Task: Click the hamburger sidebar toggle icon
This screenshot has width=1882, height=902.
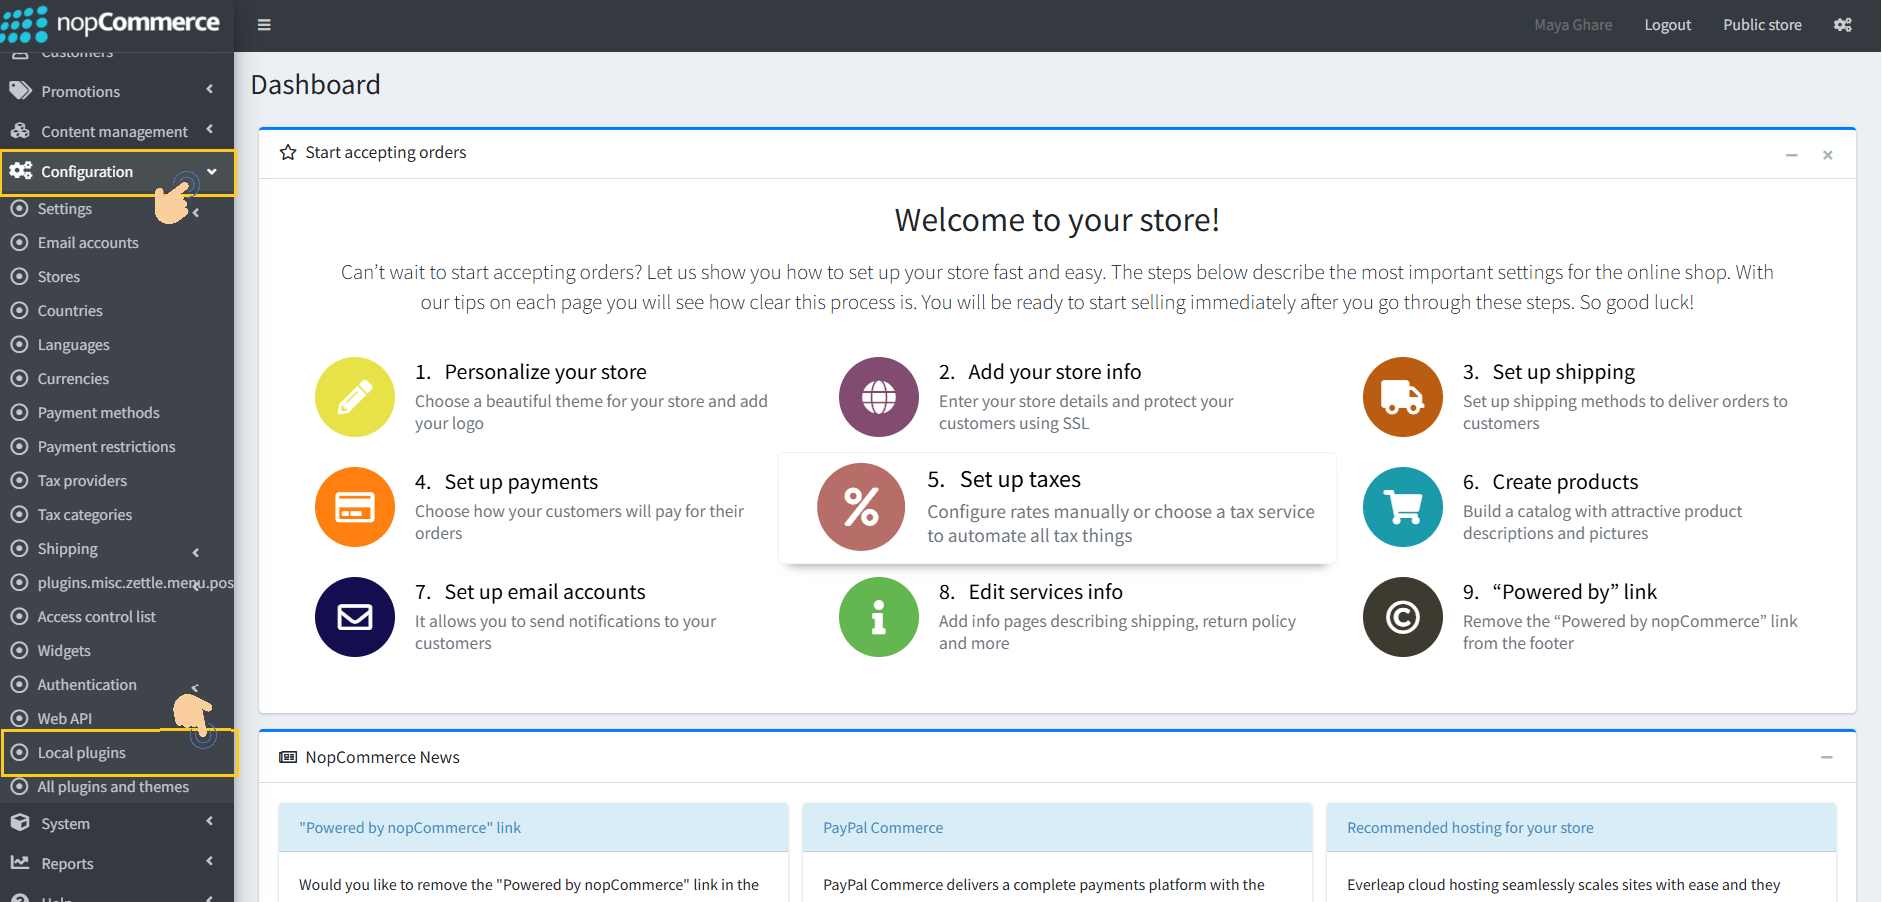Action: [x=264, y=25]
